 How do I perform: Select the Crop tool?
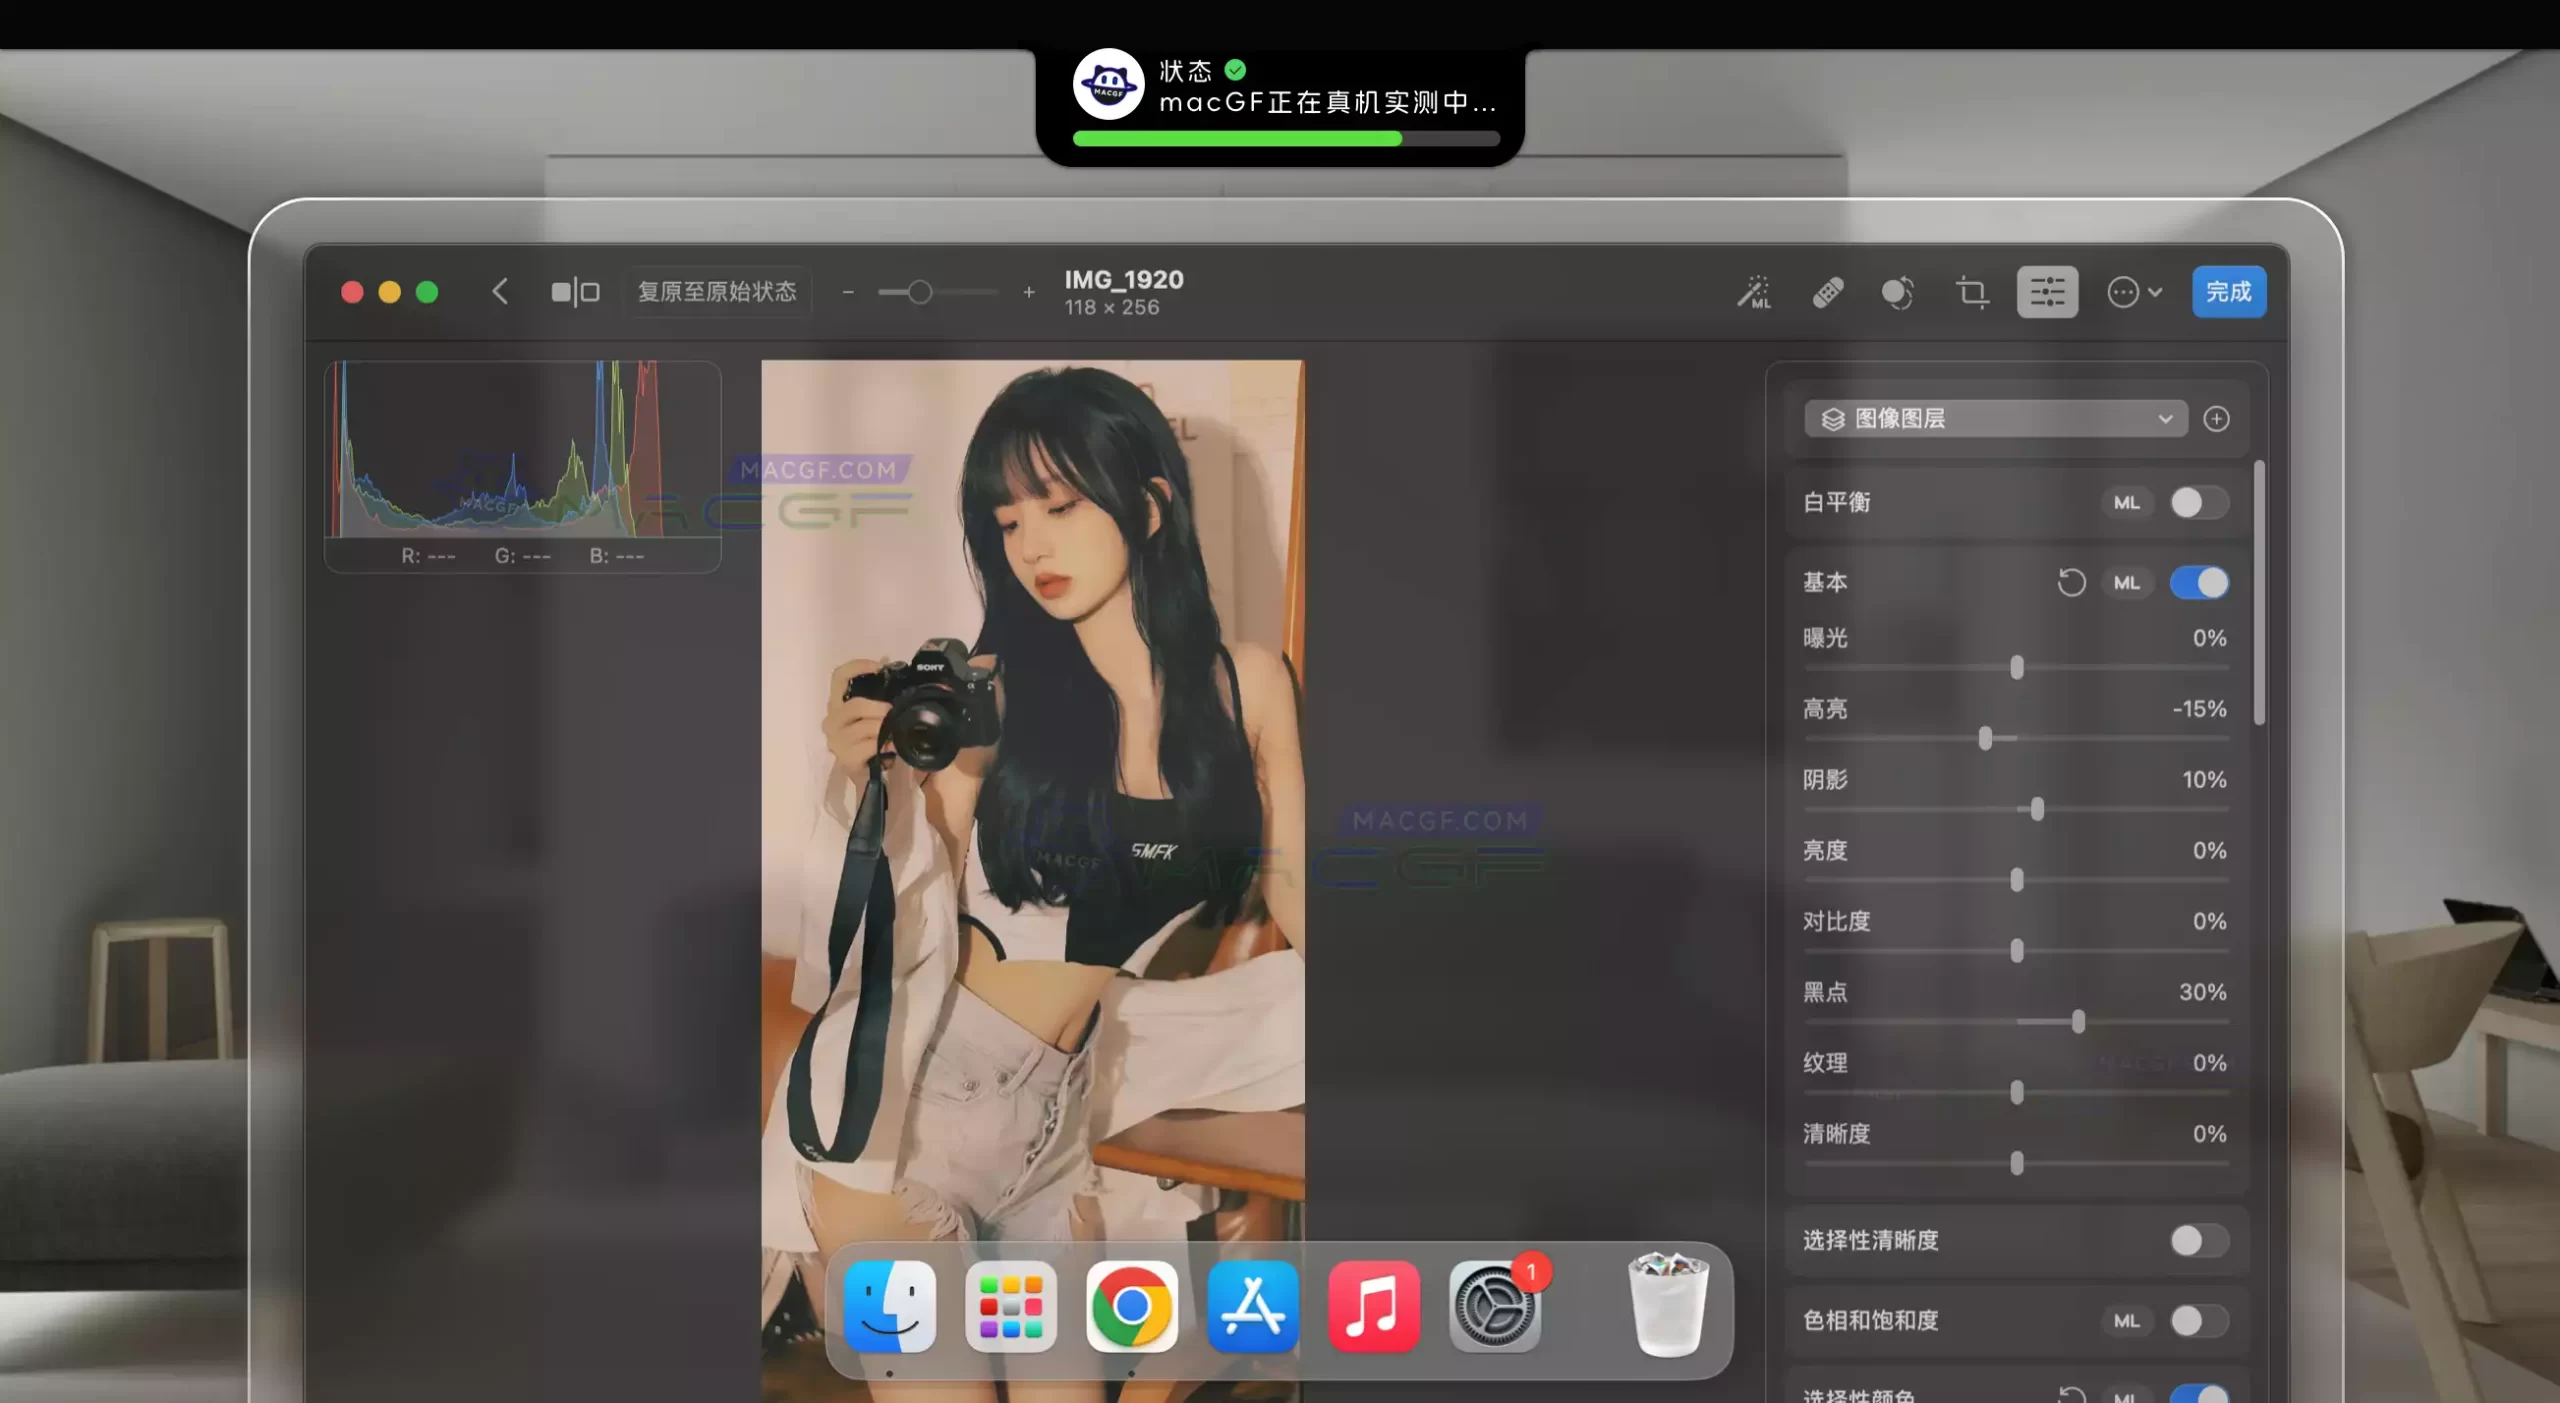click(1972, 292)
